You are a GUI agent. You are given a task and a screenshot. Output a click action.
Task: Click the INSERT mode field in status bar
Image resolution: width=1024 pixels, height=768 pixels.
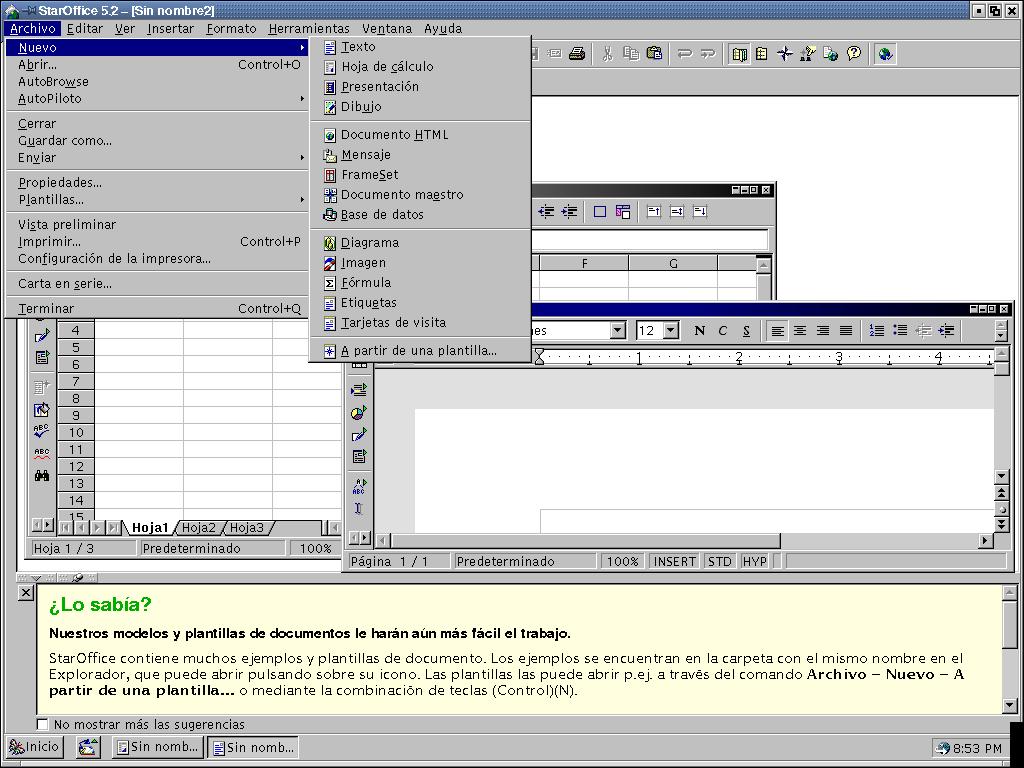tap(674, 561)
